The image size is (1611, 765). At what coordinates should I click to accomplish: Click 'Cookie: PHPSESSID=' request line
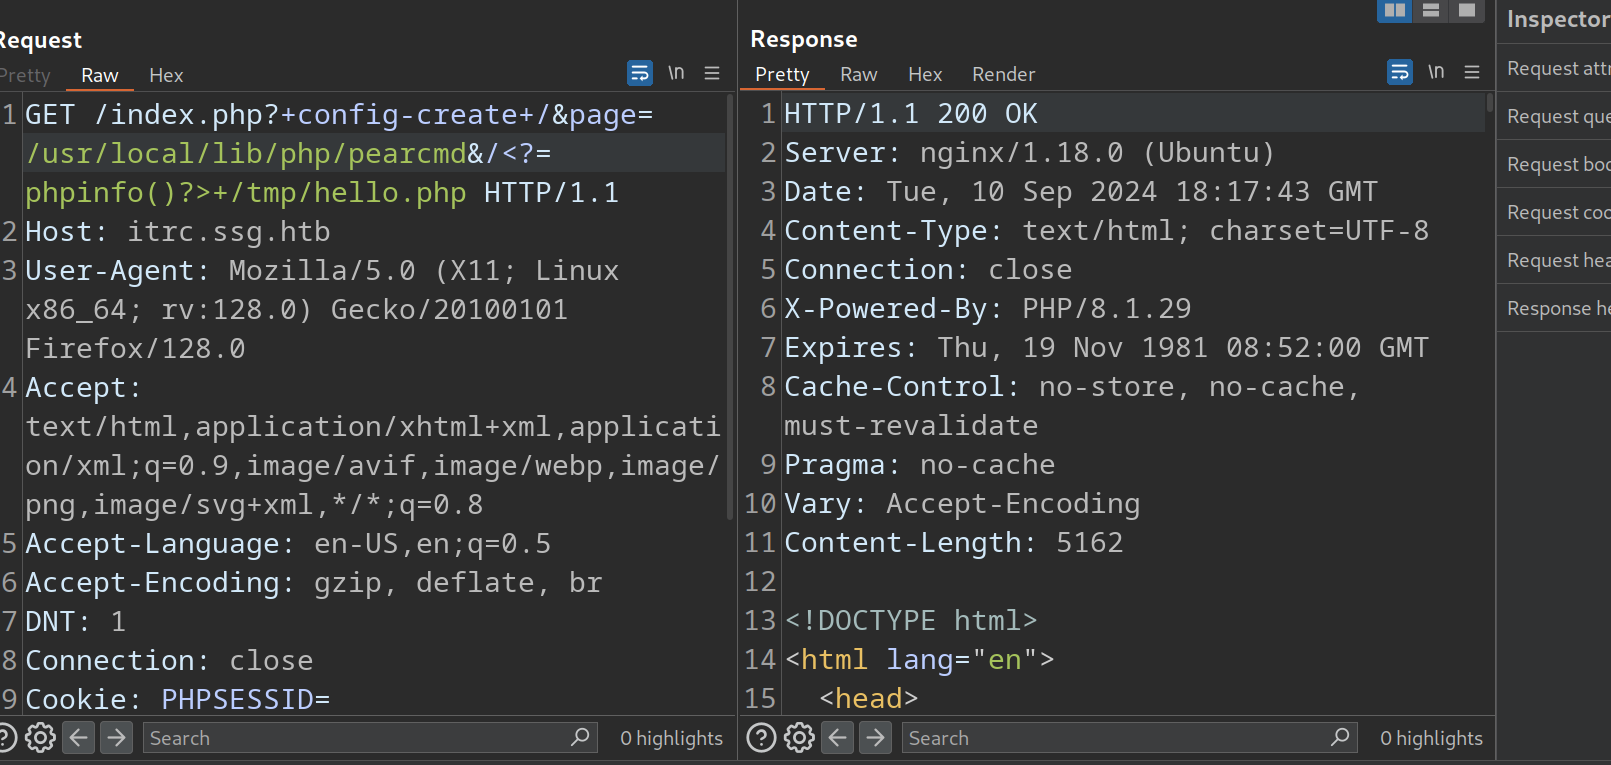point(177,700)
